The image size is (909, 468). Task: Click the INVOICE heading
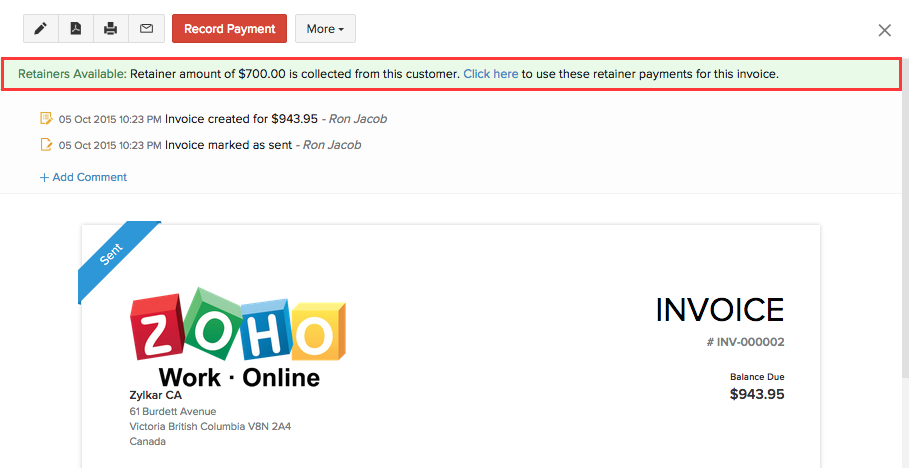[x=719, y=310]
